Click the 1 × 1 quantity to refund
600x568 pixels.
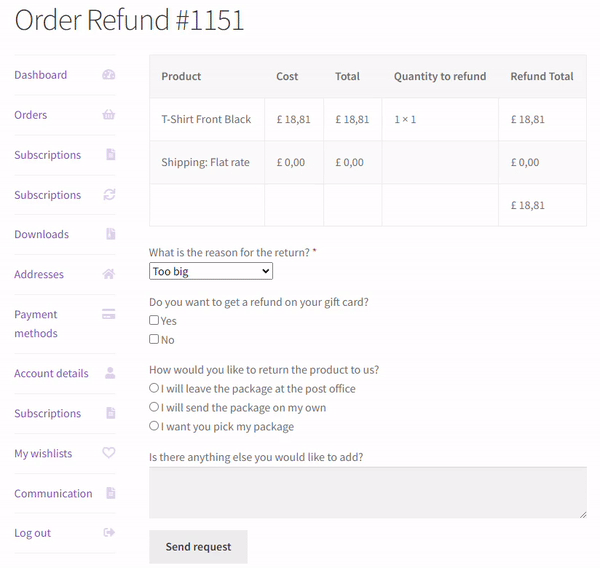click(x=405, y=119)
